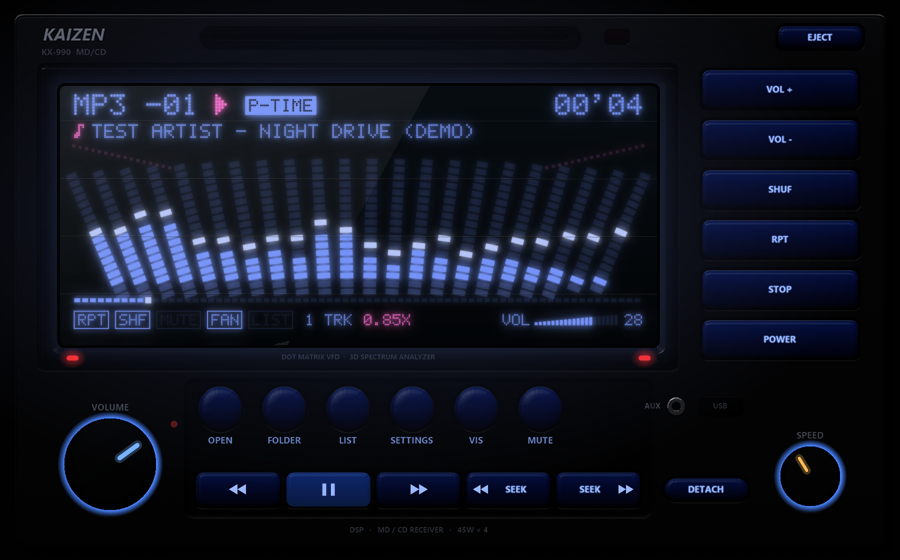Click the volume value 28
Viewport: 900px width, 560px height.
coord(633,320)
